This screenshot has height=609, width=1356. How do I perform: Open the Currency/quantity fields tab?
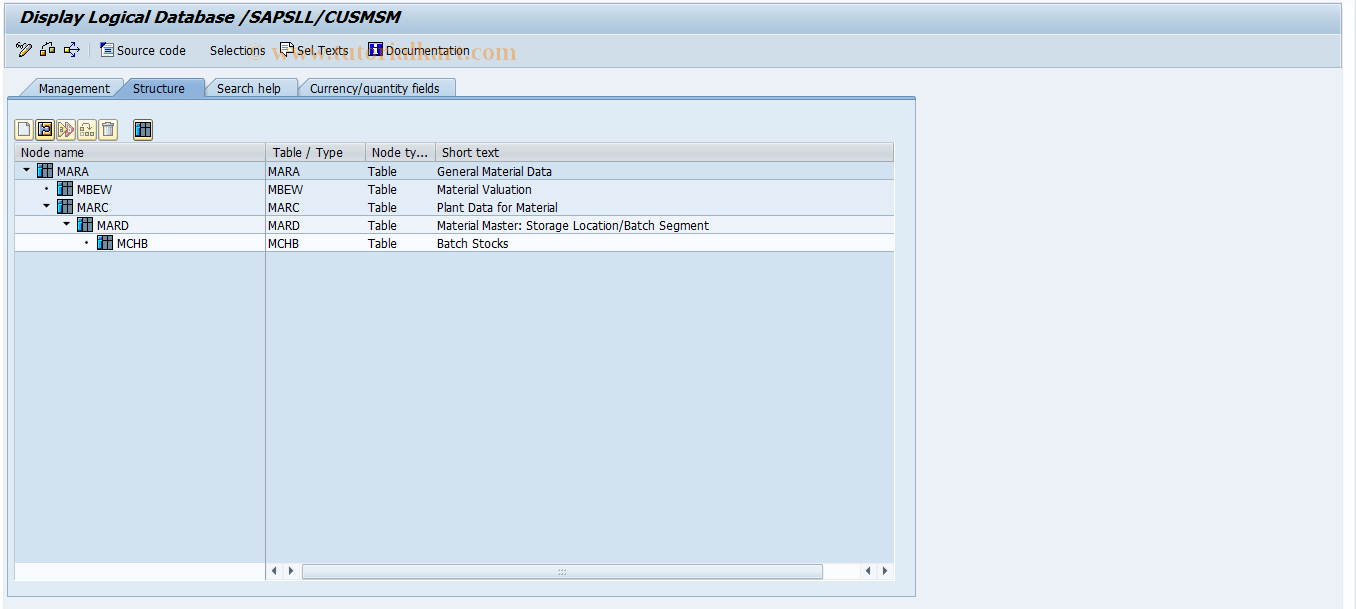pyautogui.click(x=377, y=88)
